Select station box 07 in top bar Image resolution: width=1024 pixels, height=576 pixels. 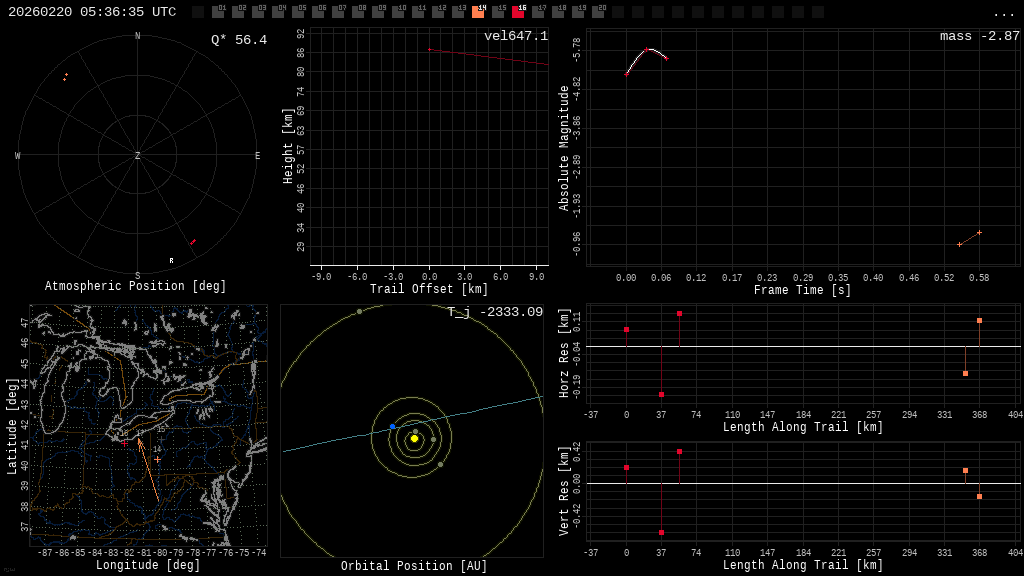[x=338, y=12]
